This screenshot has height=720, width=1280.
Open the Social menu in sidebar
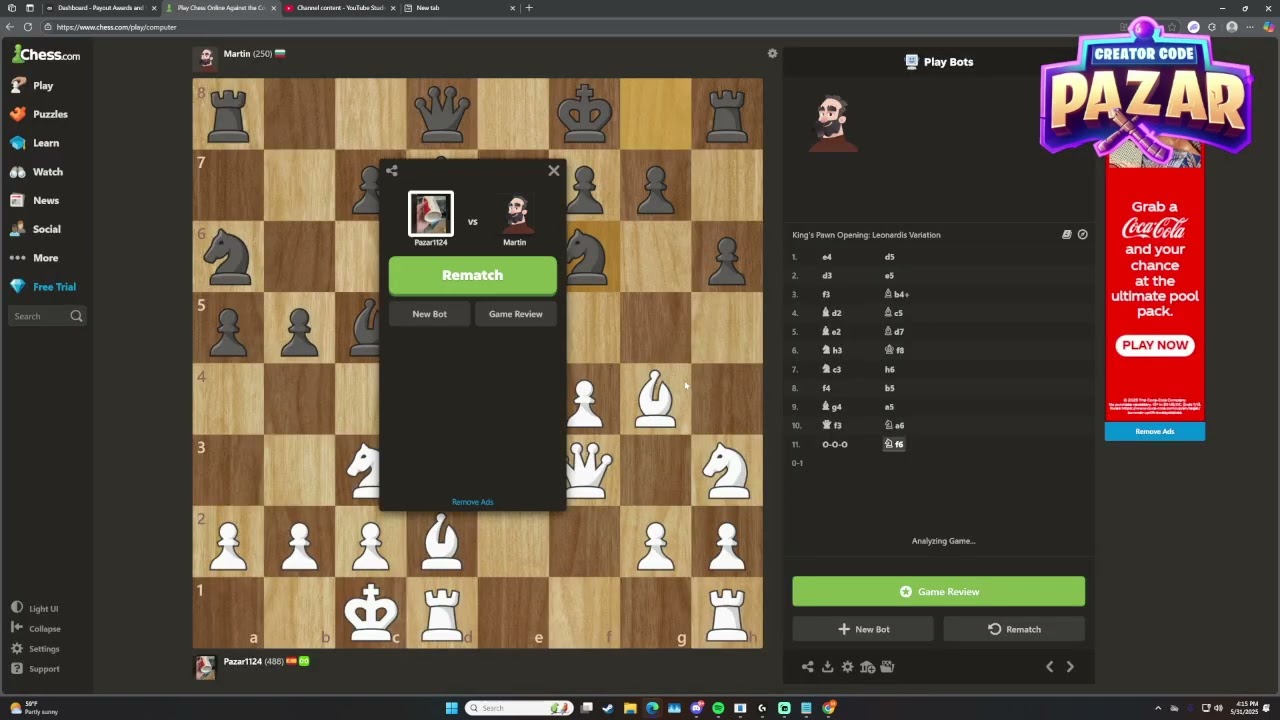point(37,229)
